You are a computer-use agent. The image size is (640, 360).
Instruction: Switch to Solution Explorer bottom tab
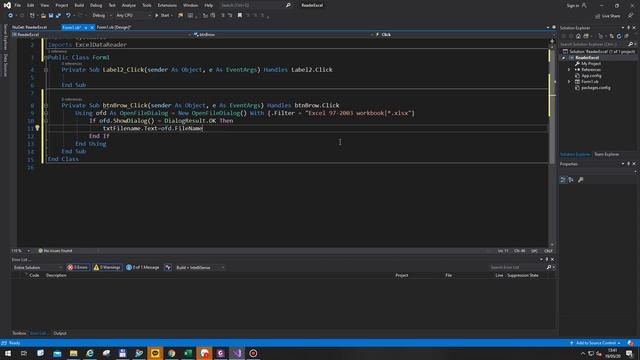click(575, 154)
